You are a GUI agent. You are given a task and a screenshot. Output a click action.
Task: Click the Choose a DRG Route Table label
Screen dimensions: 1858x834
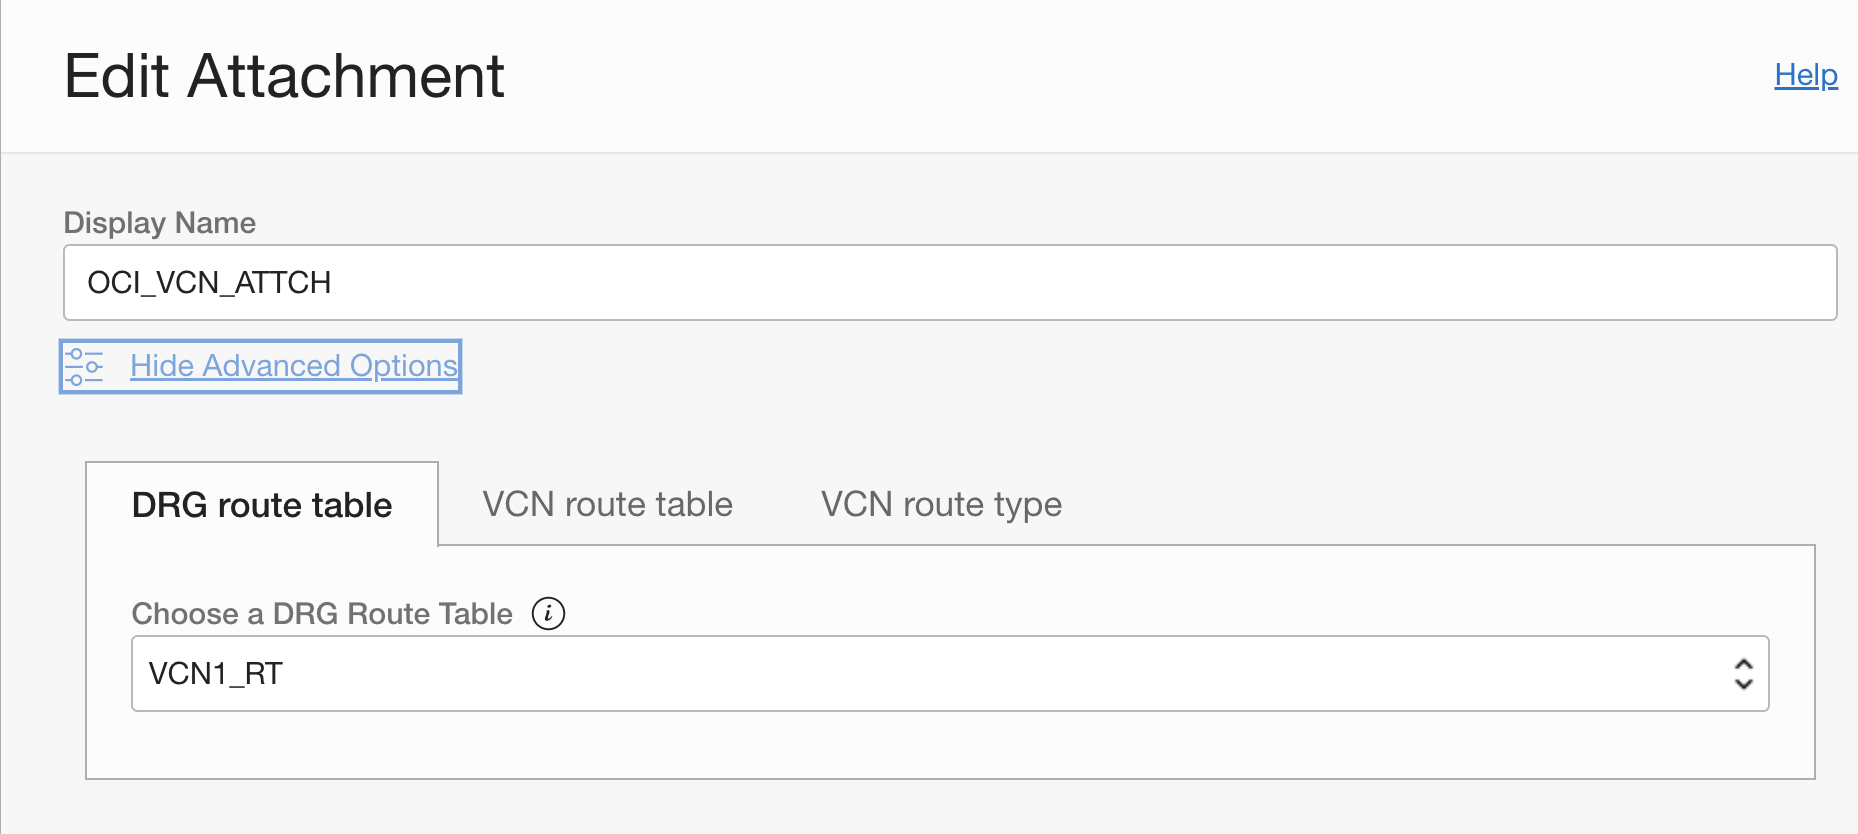[322, 614]
